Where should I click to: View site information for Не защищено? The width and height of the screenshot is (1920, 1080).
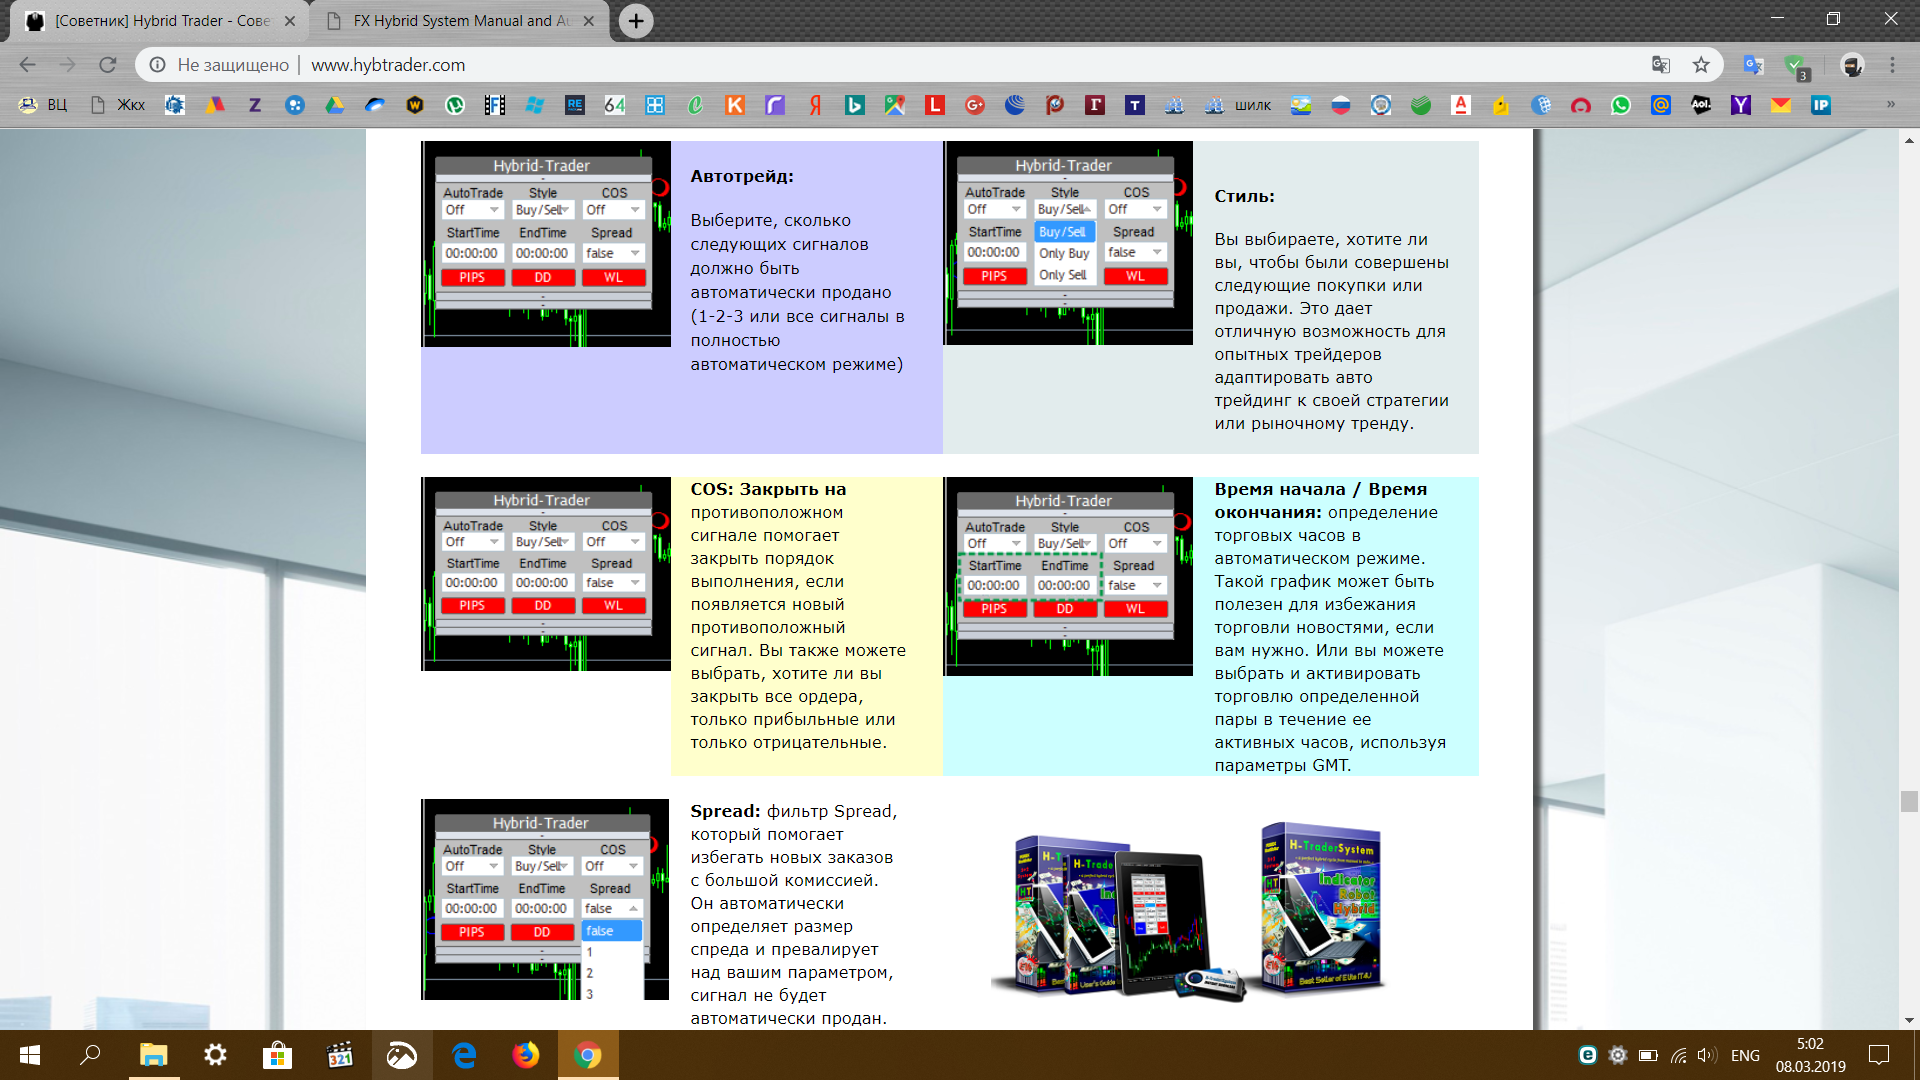pos(222,65)
